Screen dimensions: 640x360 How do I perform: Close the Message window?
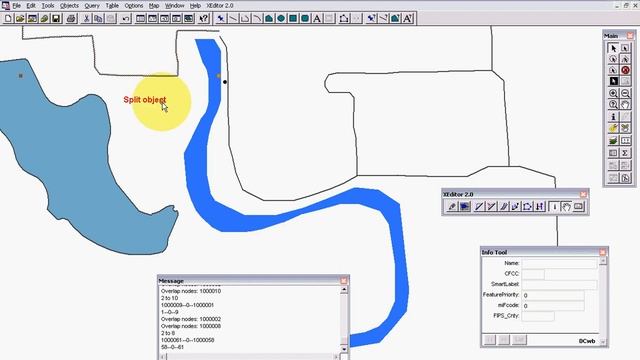[344, 280]
